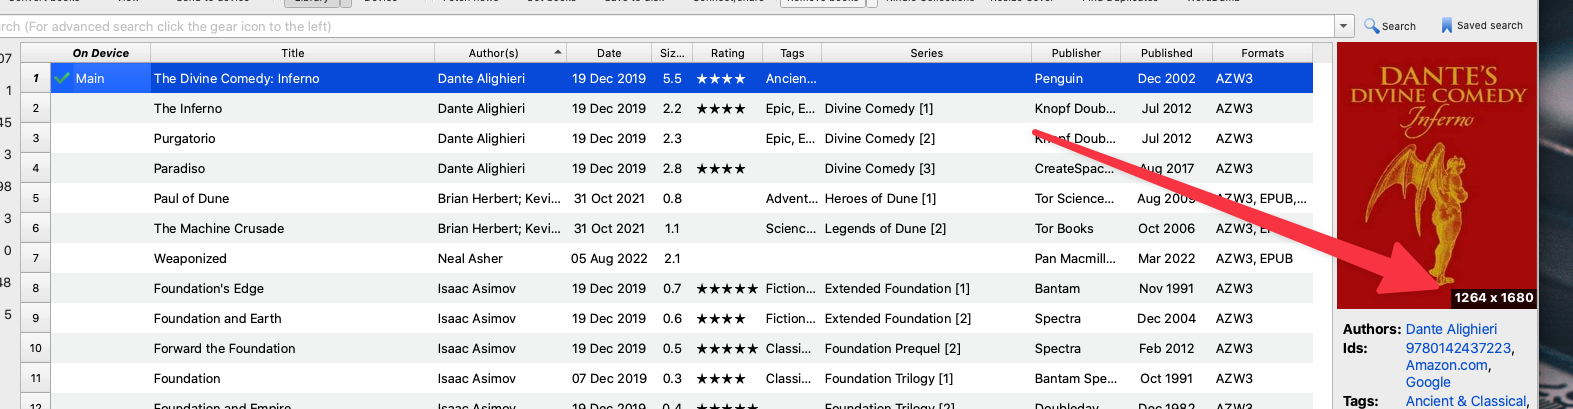Open the ISBN 9780142437223 link
The width and height of the screenshot is (1573, 409).
[x=1458, y=348]
